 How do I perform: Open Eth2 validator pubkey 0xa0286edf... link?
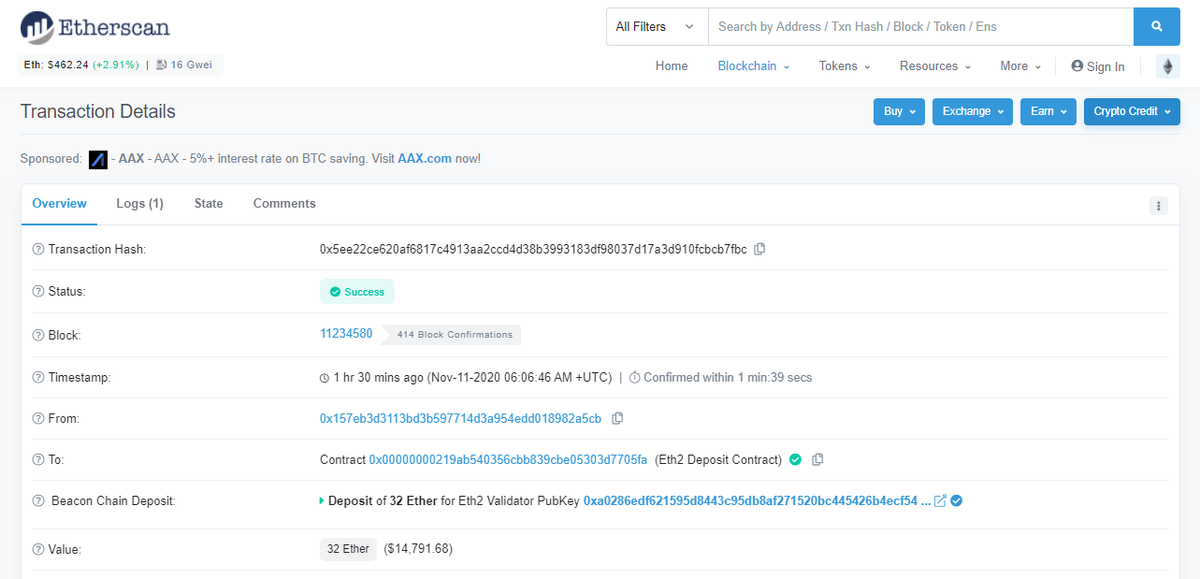click(757, 500)
